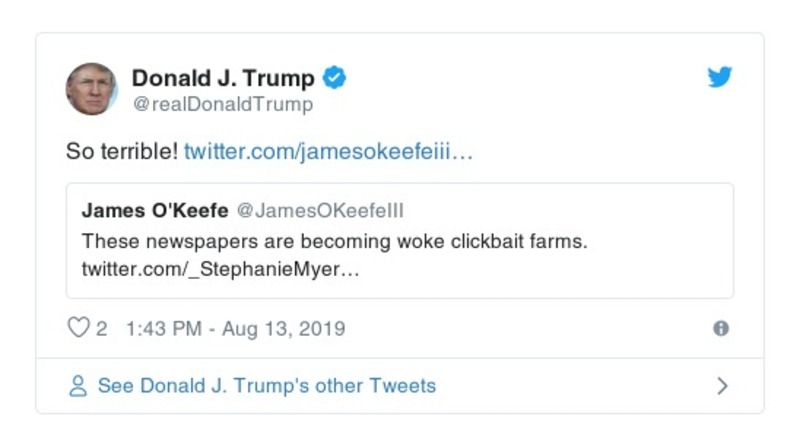
Task: Open the Twitter Ads info icon
Action: pos(720,328)
